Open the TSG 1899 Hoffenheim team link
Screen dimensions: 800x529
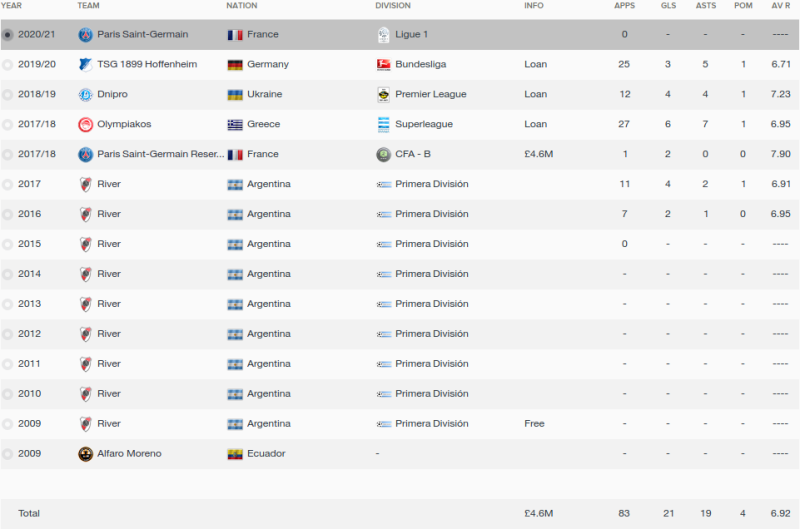click(147, 64)
